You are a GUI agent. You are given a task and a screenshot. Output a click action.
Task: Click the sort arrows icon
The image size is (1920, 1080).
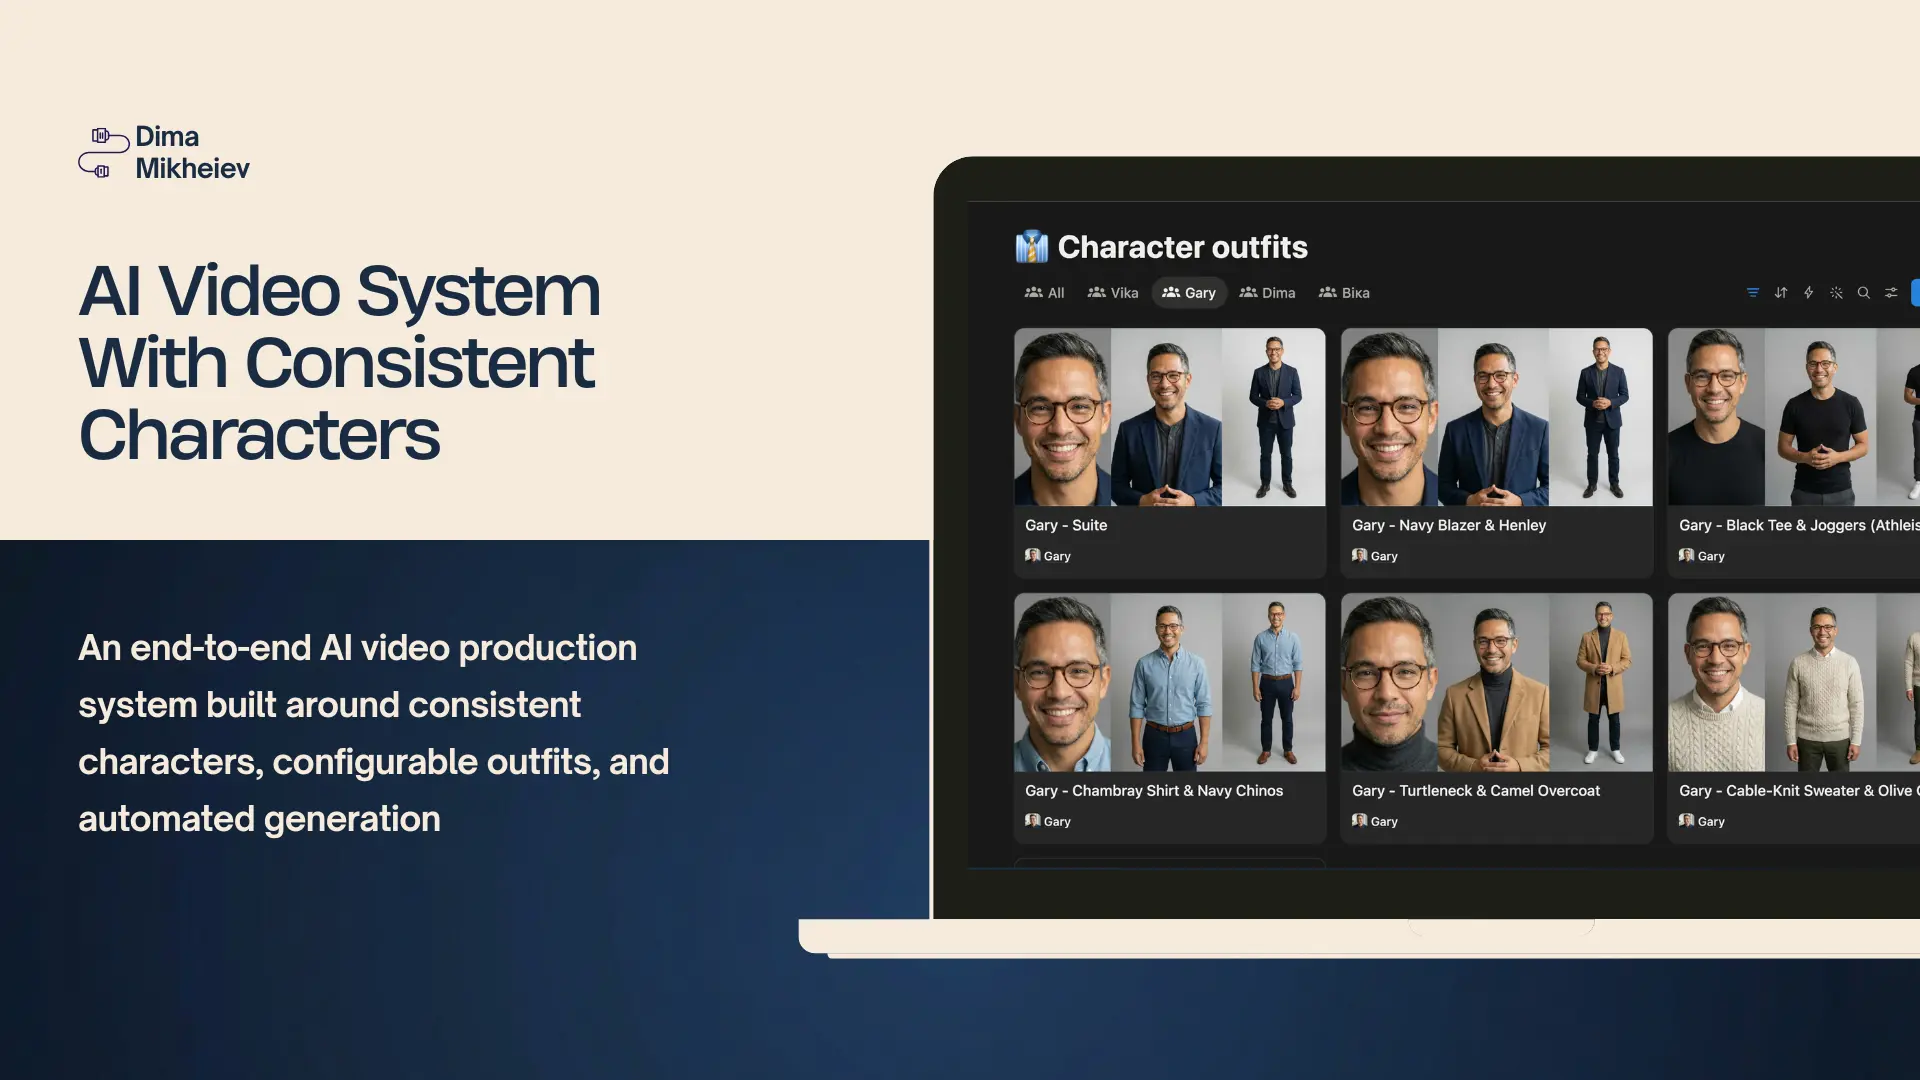click(1781, 293)
